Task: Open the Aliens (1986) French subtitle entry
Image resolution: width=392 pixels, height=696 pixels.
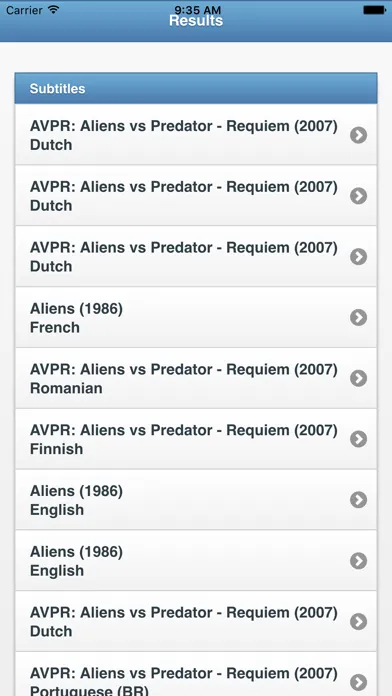Action: tap(196, 317)
